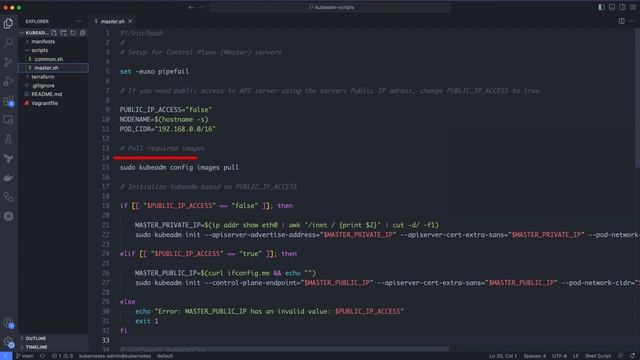Change encoding via UTF-8 status item
640x360 pixels.
point(559,356)
